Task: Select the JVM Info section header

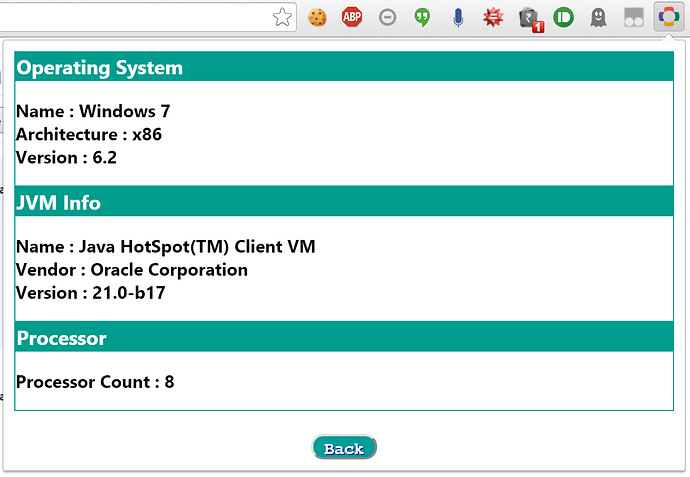Action: point(344,202)
